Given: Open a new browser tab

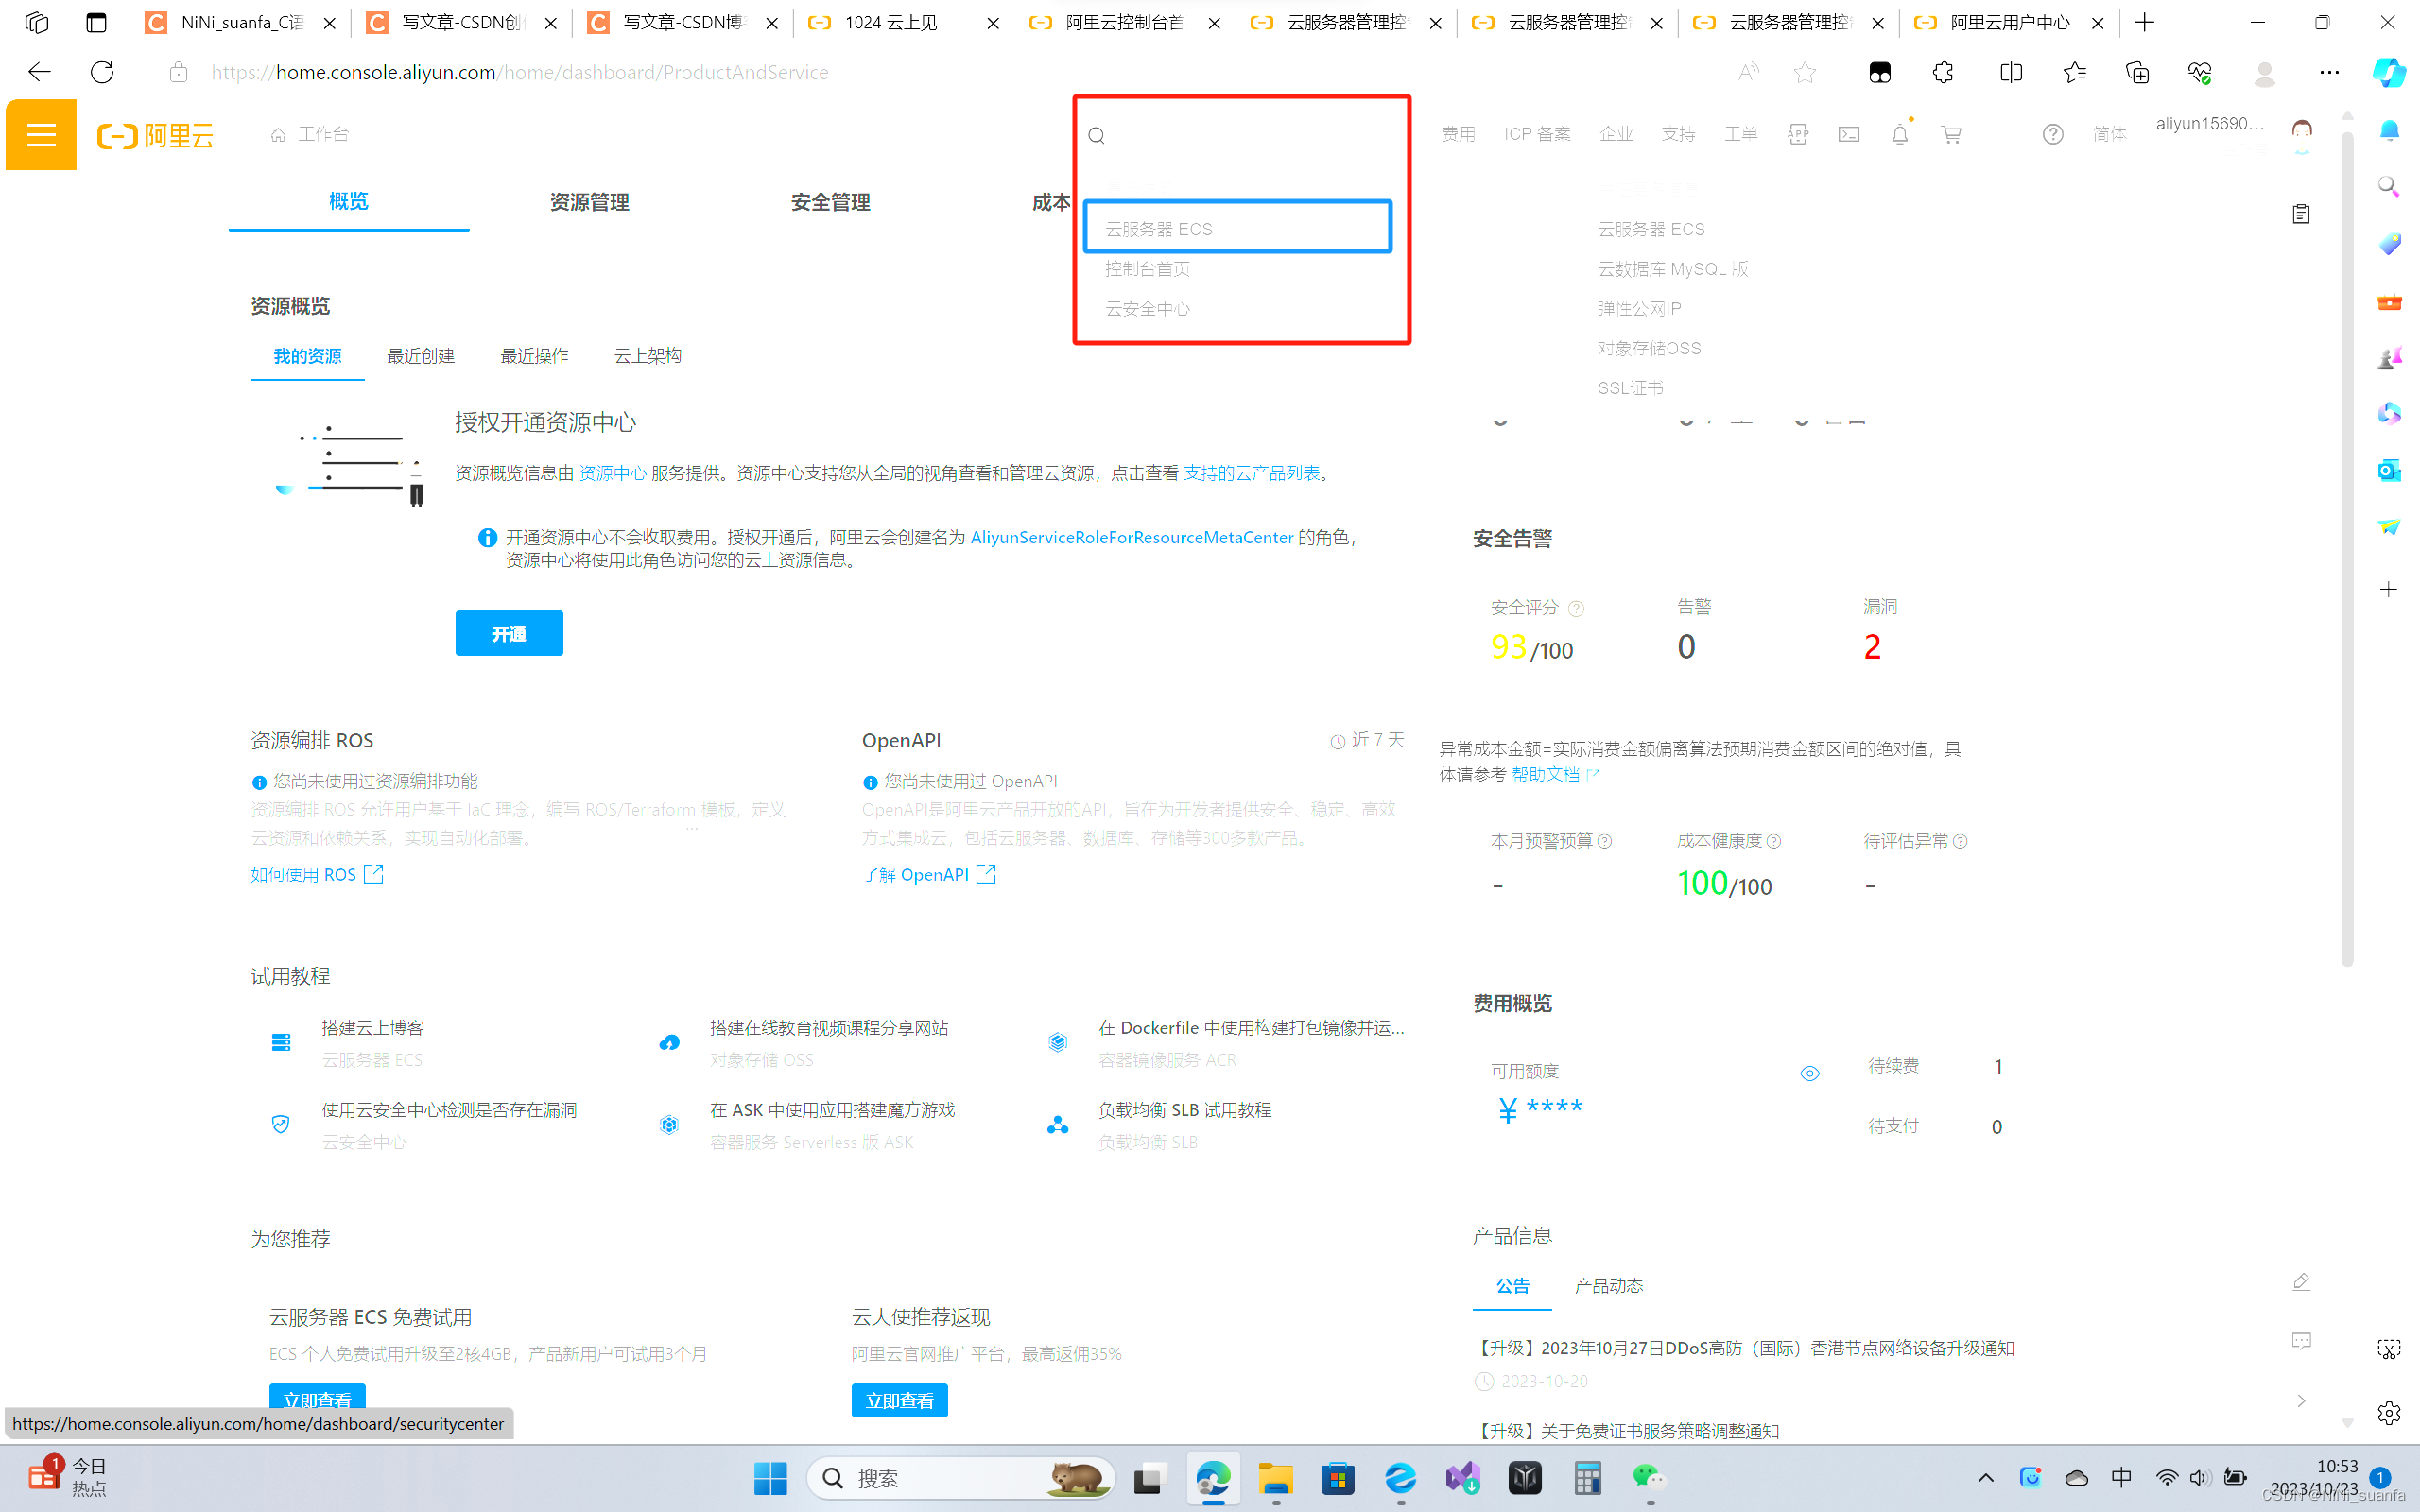Looking at the screenshot, I should [x=2144, y=22].
